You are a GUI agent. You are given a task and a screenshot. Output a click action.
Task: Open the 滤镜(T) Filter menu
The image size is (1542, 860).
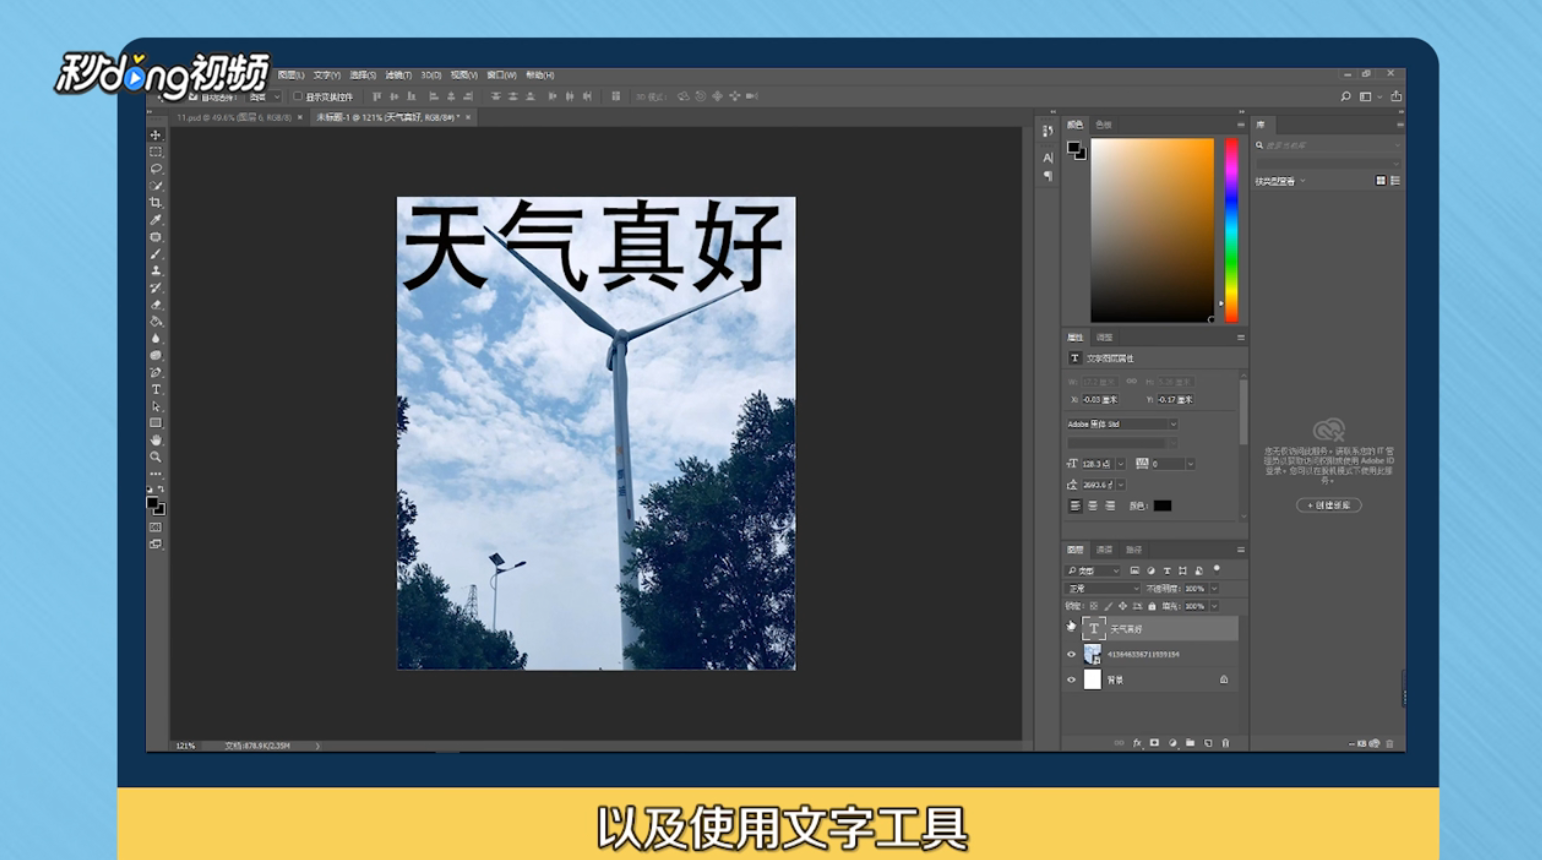coord(398,75)
